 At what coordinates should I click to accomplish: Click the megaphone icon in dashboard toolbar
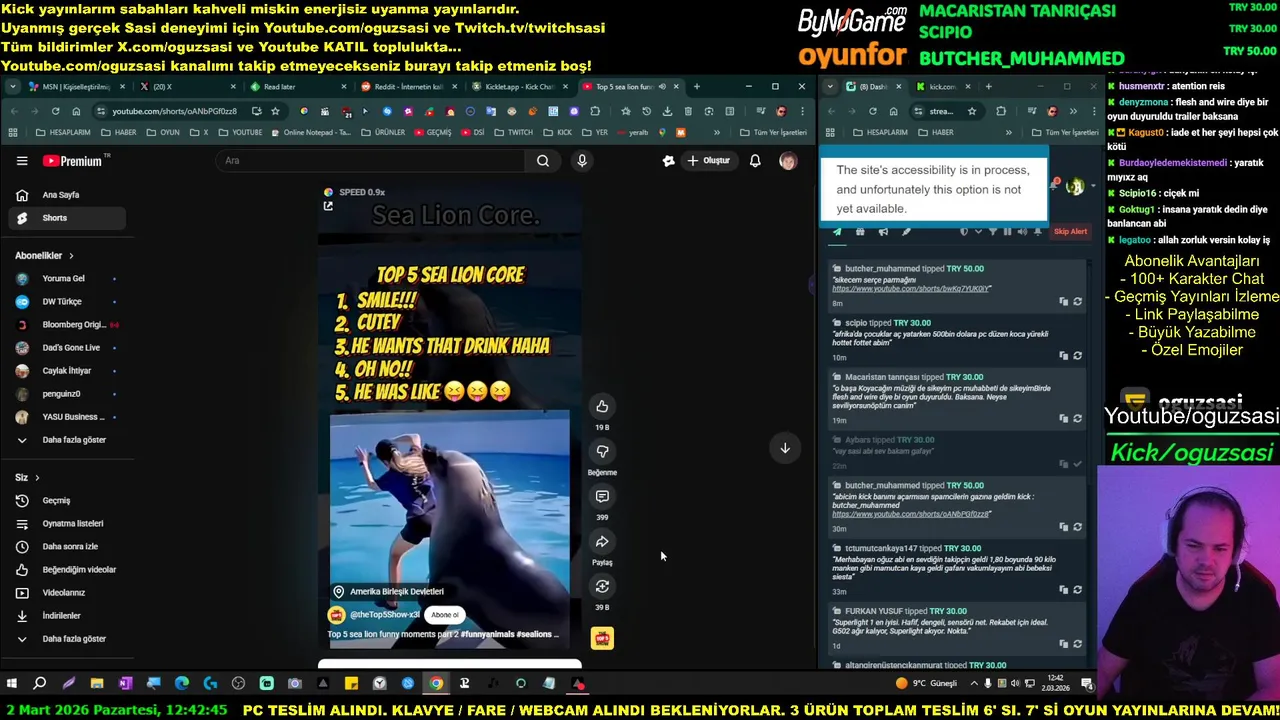[x=883, y=232]
